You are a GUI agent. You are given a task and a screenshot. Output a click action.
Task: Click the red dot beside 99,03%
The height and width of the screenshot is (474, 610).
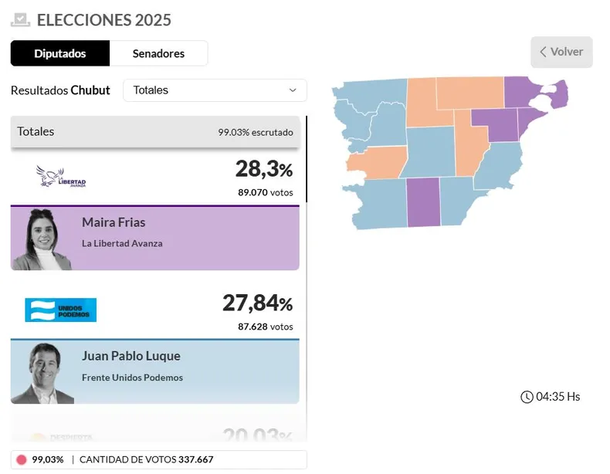(x=21, y=459)
